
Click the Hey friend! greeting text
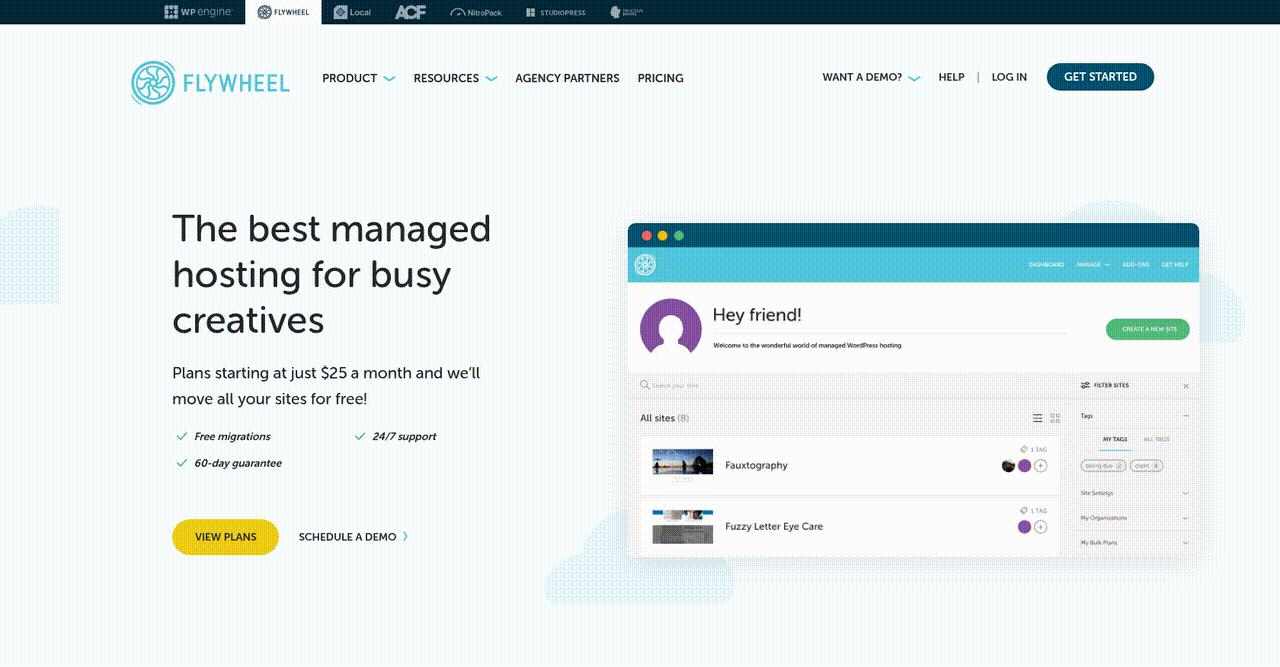[x=757, y=315]
